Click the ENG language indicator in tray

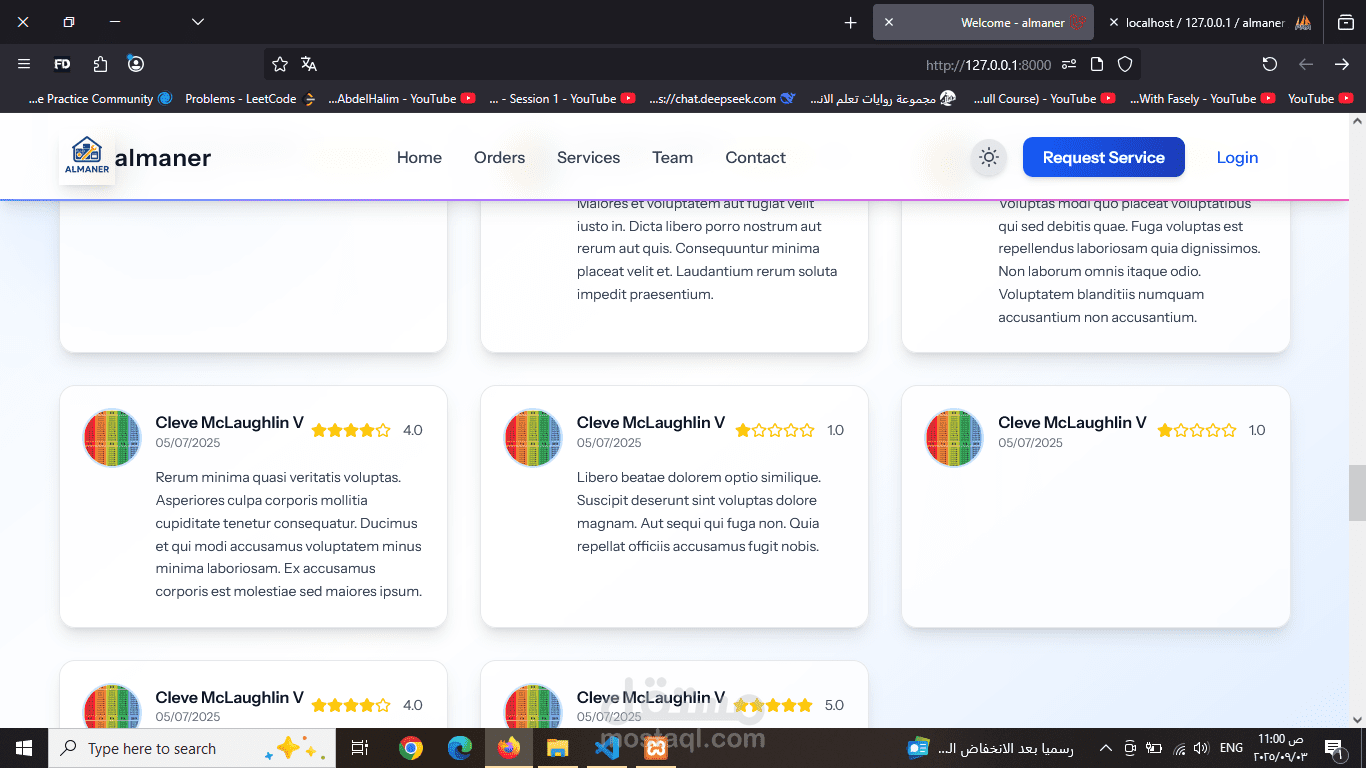point(1231,748)
